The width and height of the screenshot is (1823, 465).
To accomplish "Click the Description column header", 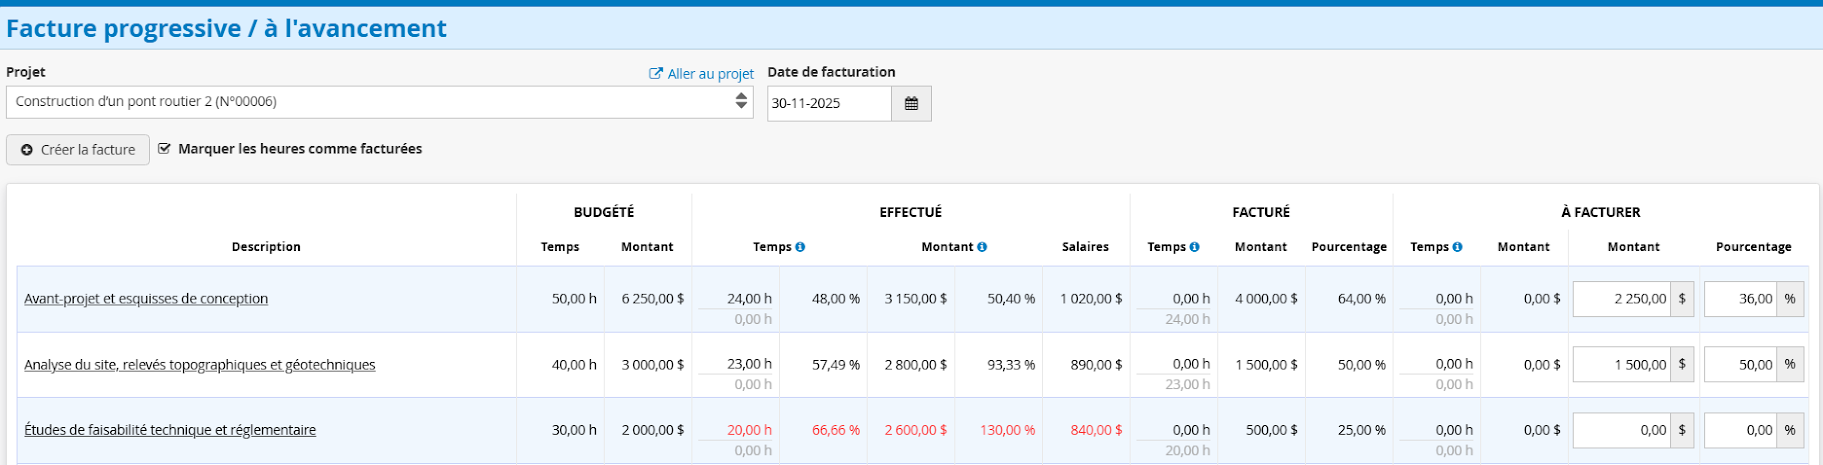I will coord(266,247).
